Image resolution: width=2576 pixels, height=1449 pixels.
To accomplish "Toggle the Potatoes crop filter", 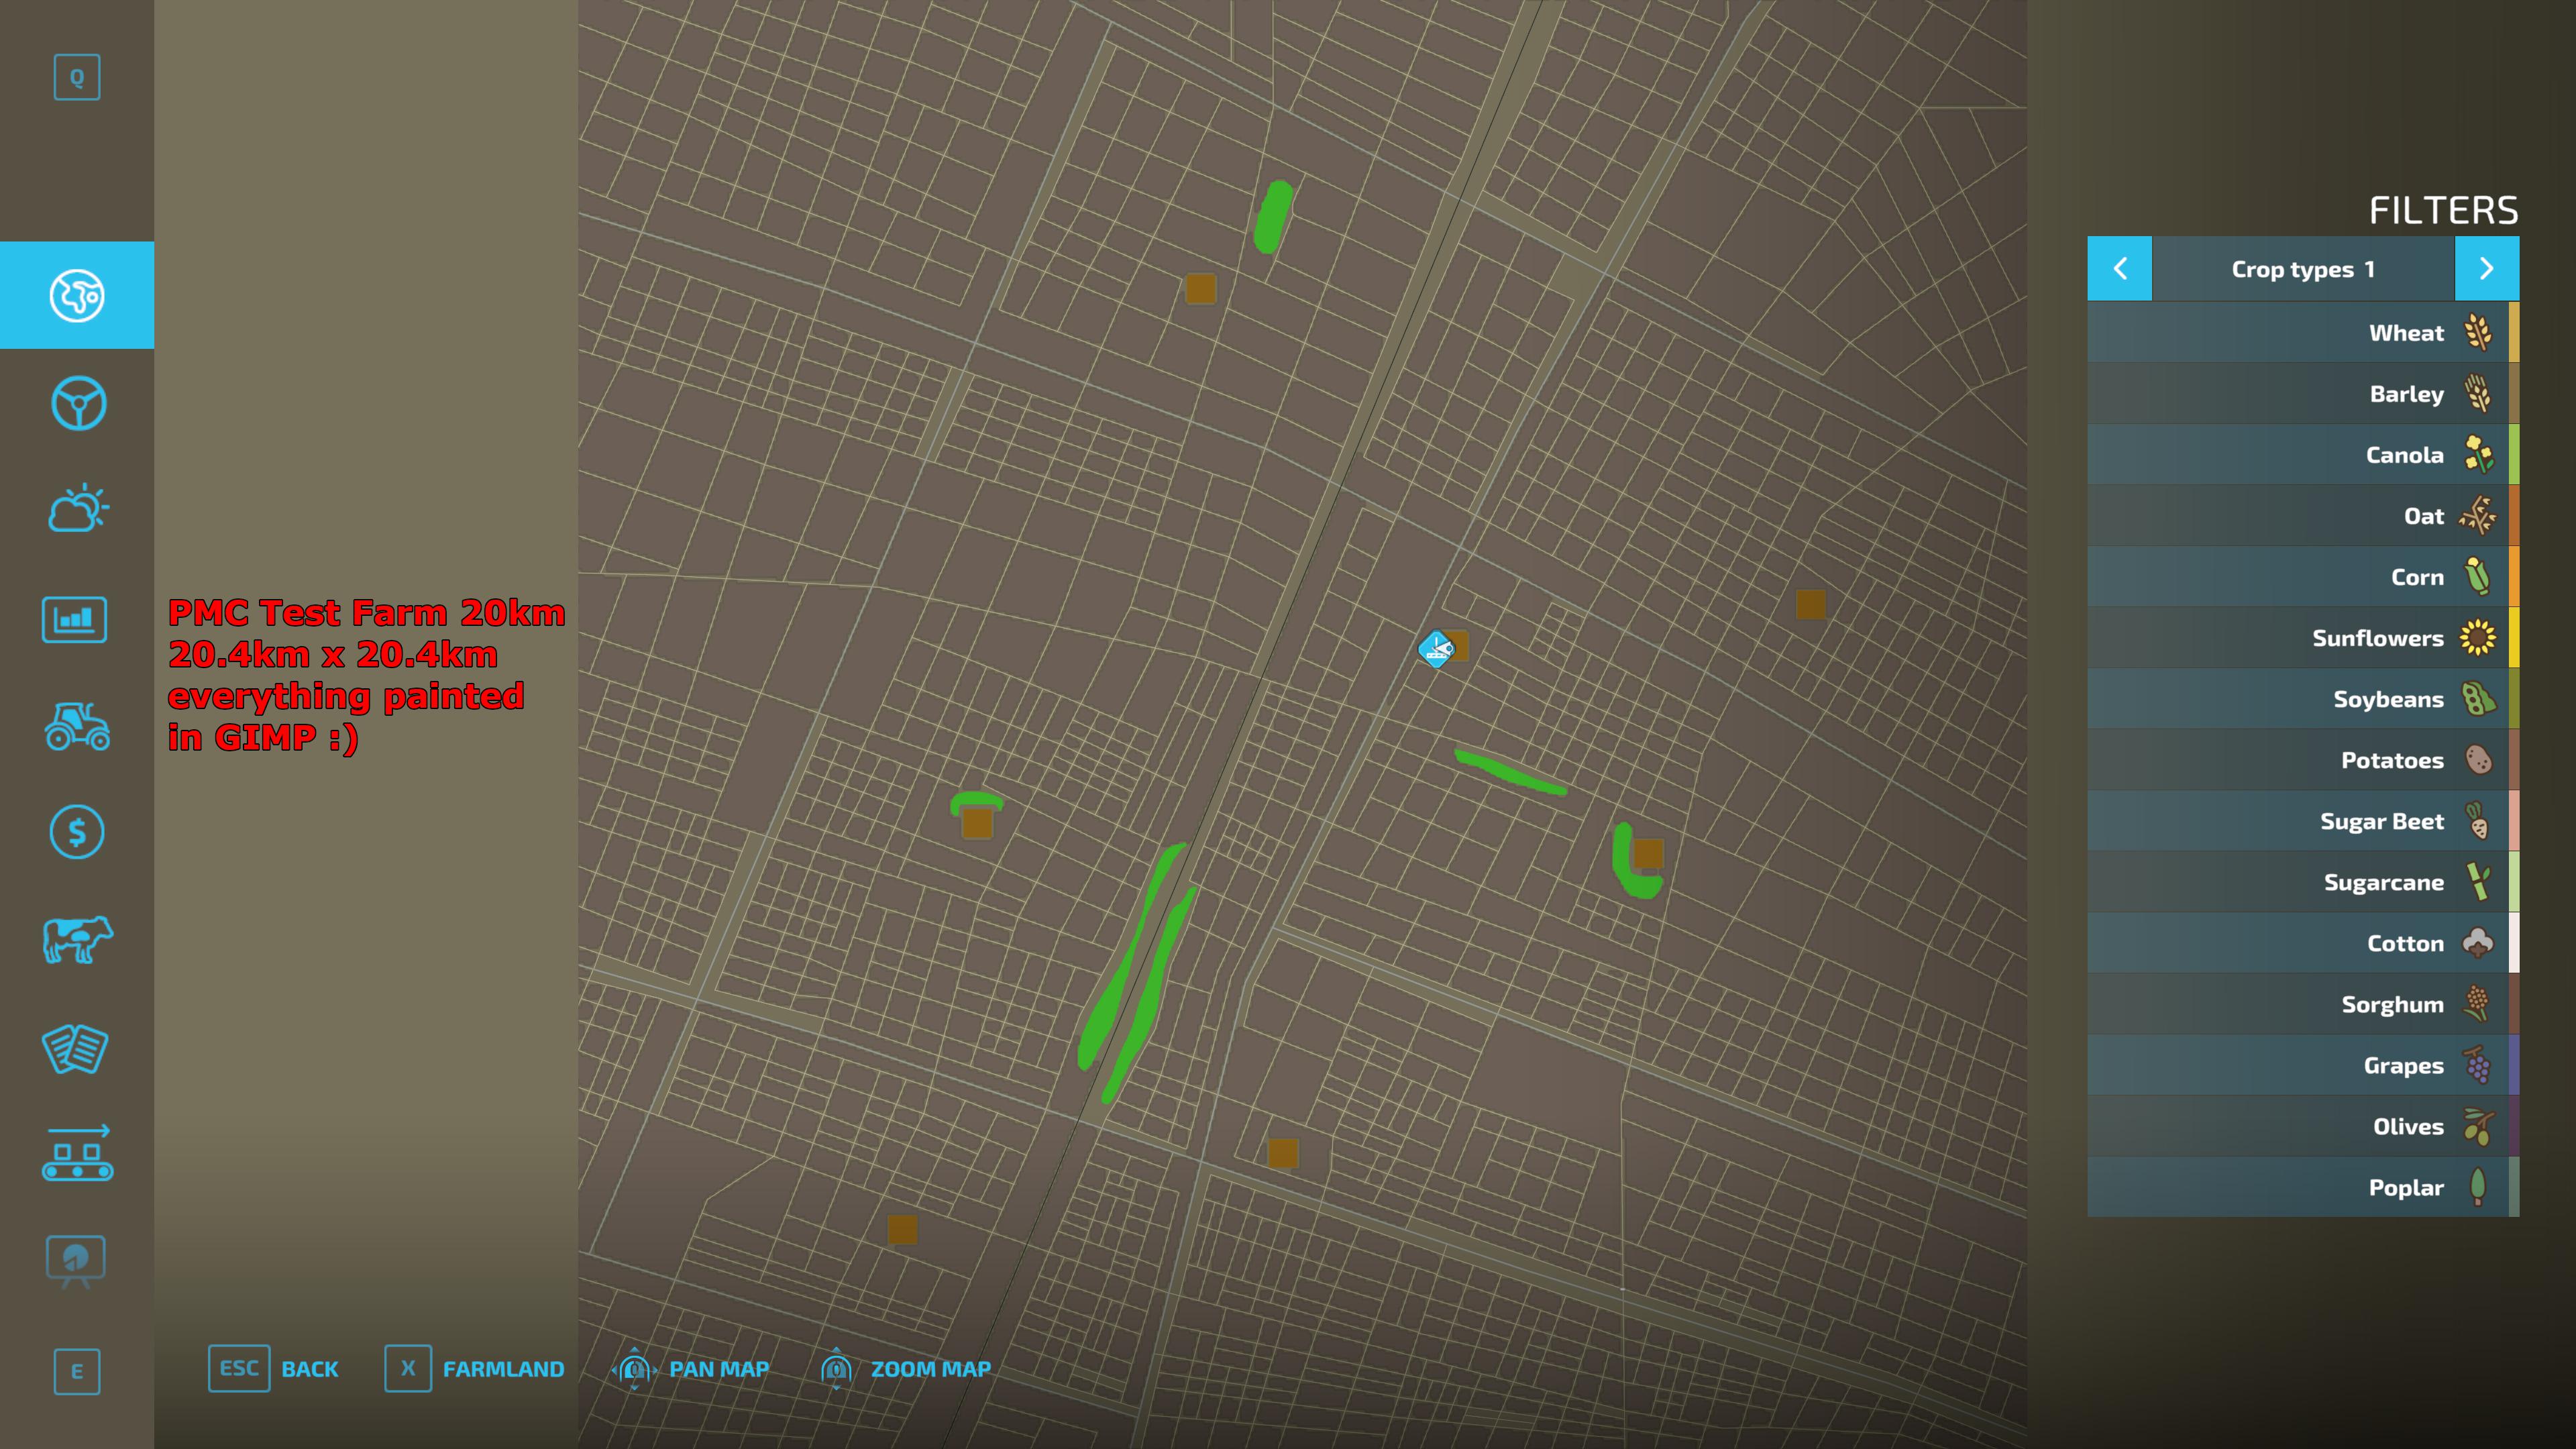I will coord(2303,759).
